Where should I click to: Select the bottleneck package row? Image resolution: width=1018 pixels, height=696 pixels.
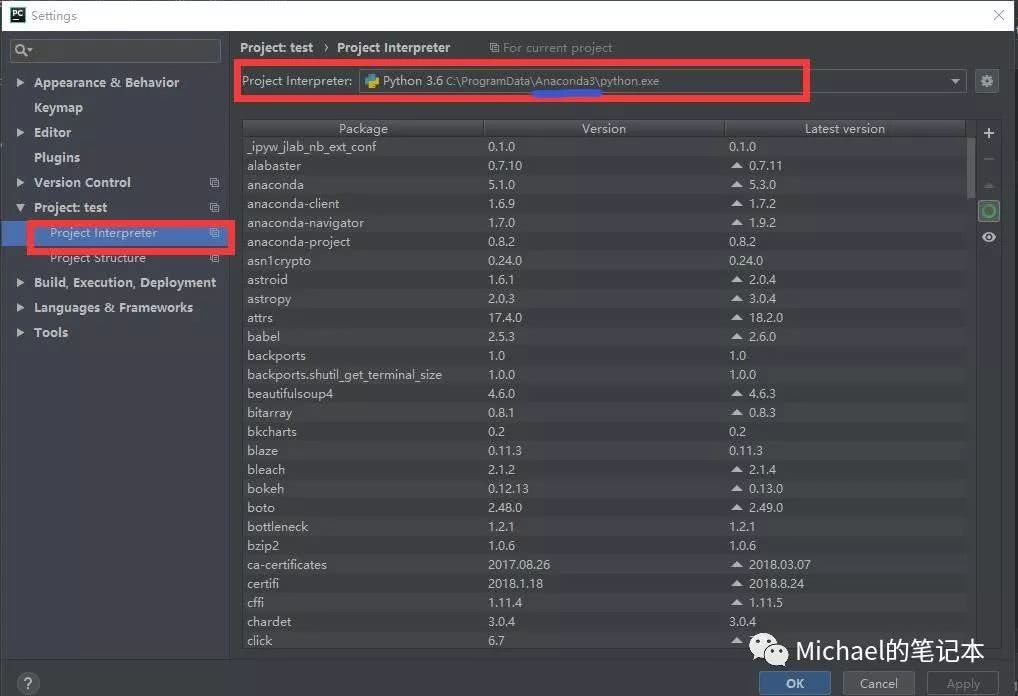click(604, 527)
